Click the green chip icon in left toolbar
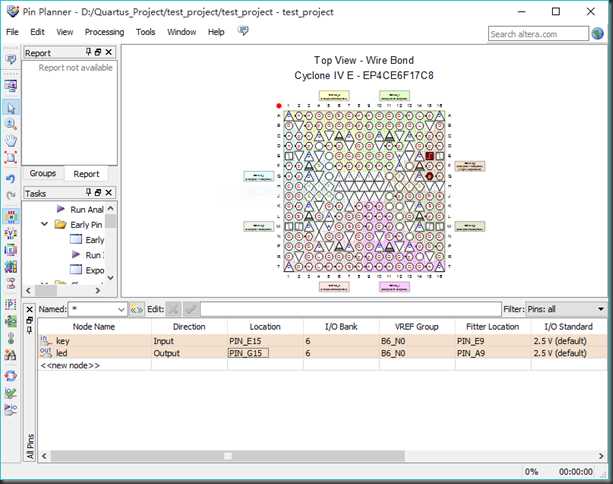Image resolution: width=613 pixels, height=484 pixels. pos(11,321)
